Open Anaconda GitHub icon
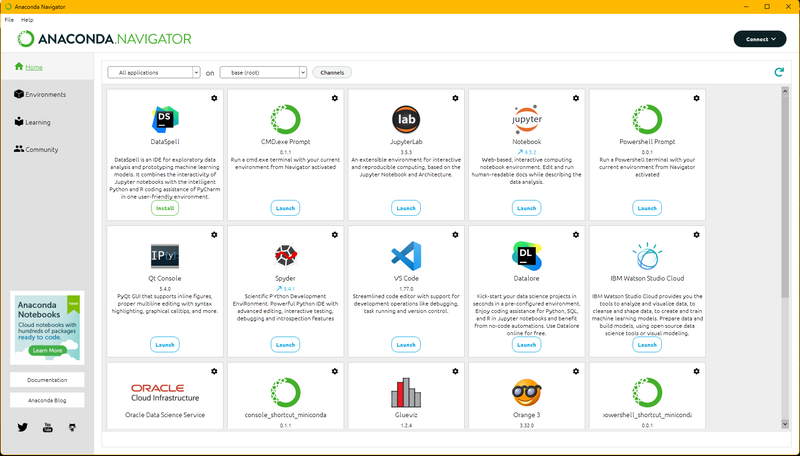 pyautogui.click(x=72, y=427)
